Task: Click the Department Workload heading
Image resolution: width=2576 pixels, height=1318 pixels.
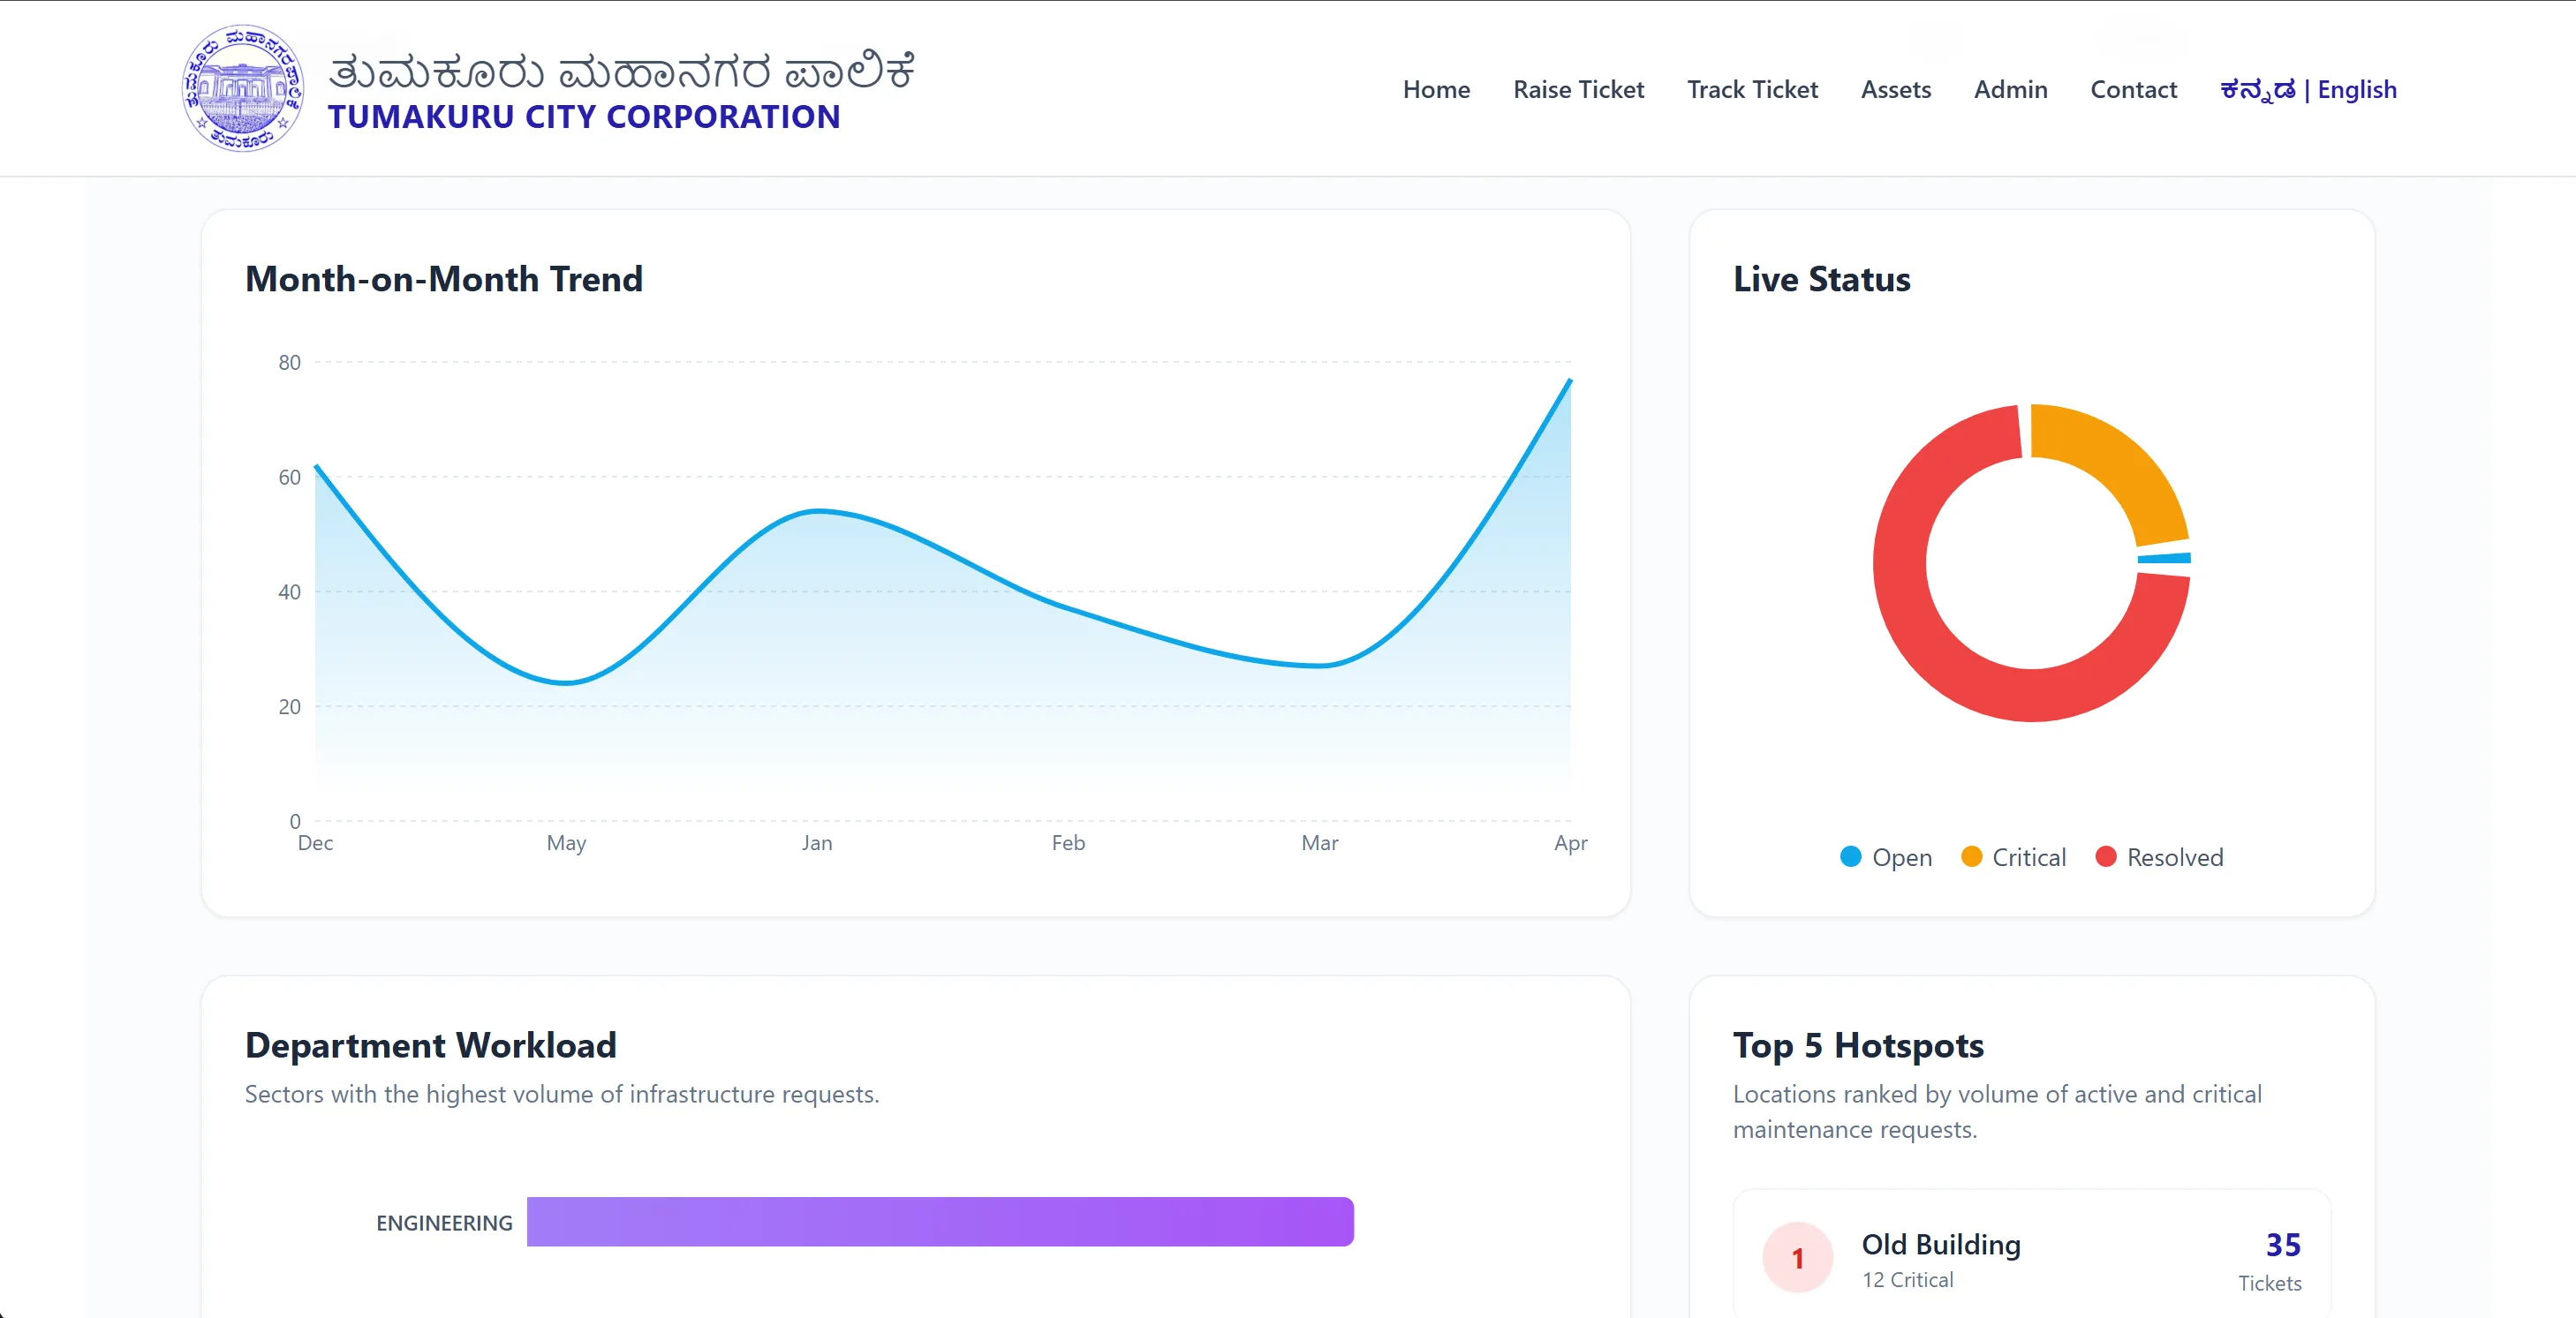Action: coord(431,1045)
